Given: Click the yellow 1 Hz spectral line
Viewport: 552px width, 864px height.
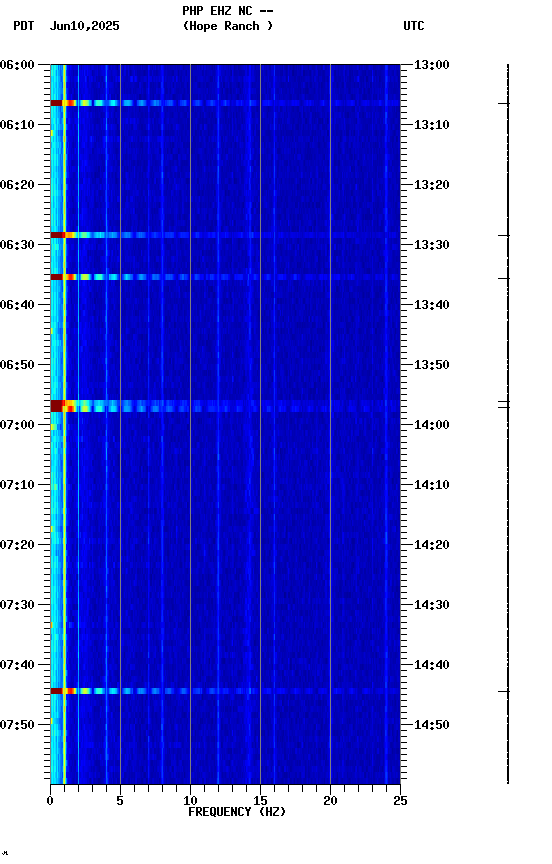Looking at the screenshot, I should (x=64, y=424).
